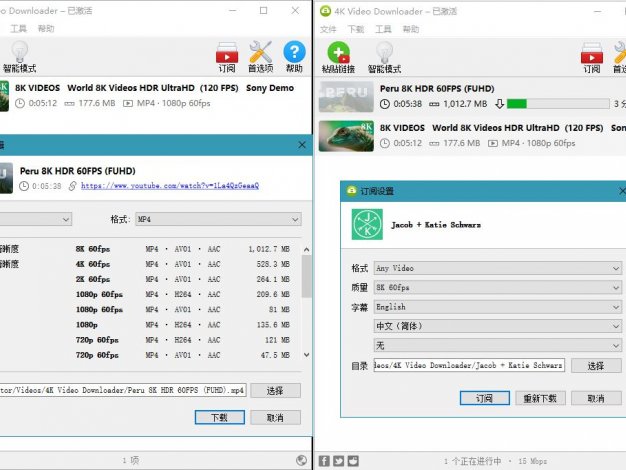Viewport: 626px width, 470px height.
Task: Click 取消 button in download dialog
Action: (x=275, y=417)
